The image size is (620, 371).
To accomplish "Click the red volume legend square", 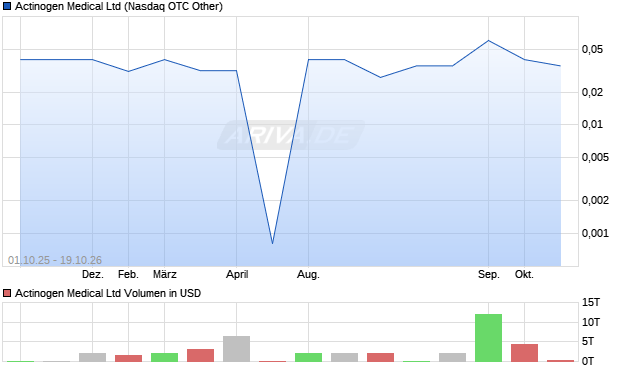I will pos(7,293).
